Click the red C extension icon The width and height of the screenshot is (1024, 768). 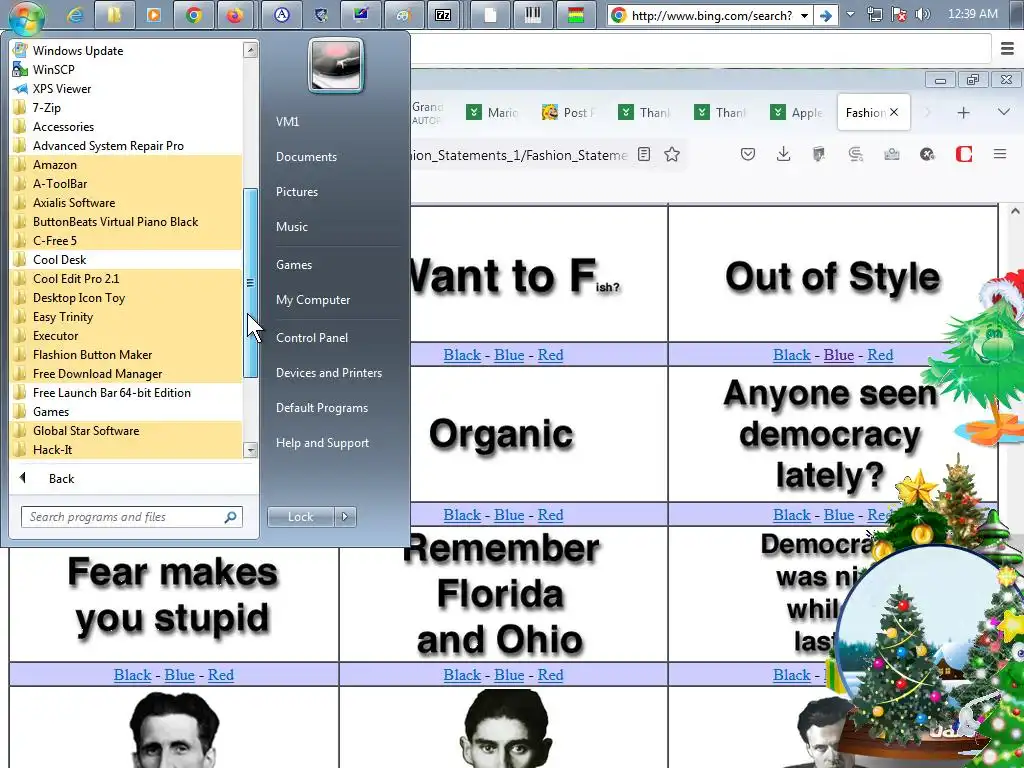tap(964, 154)
